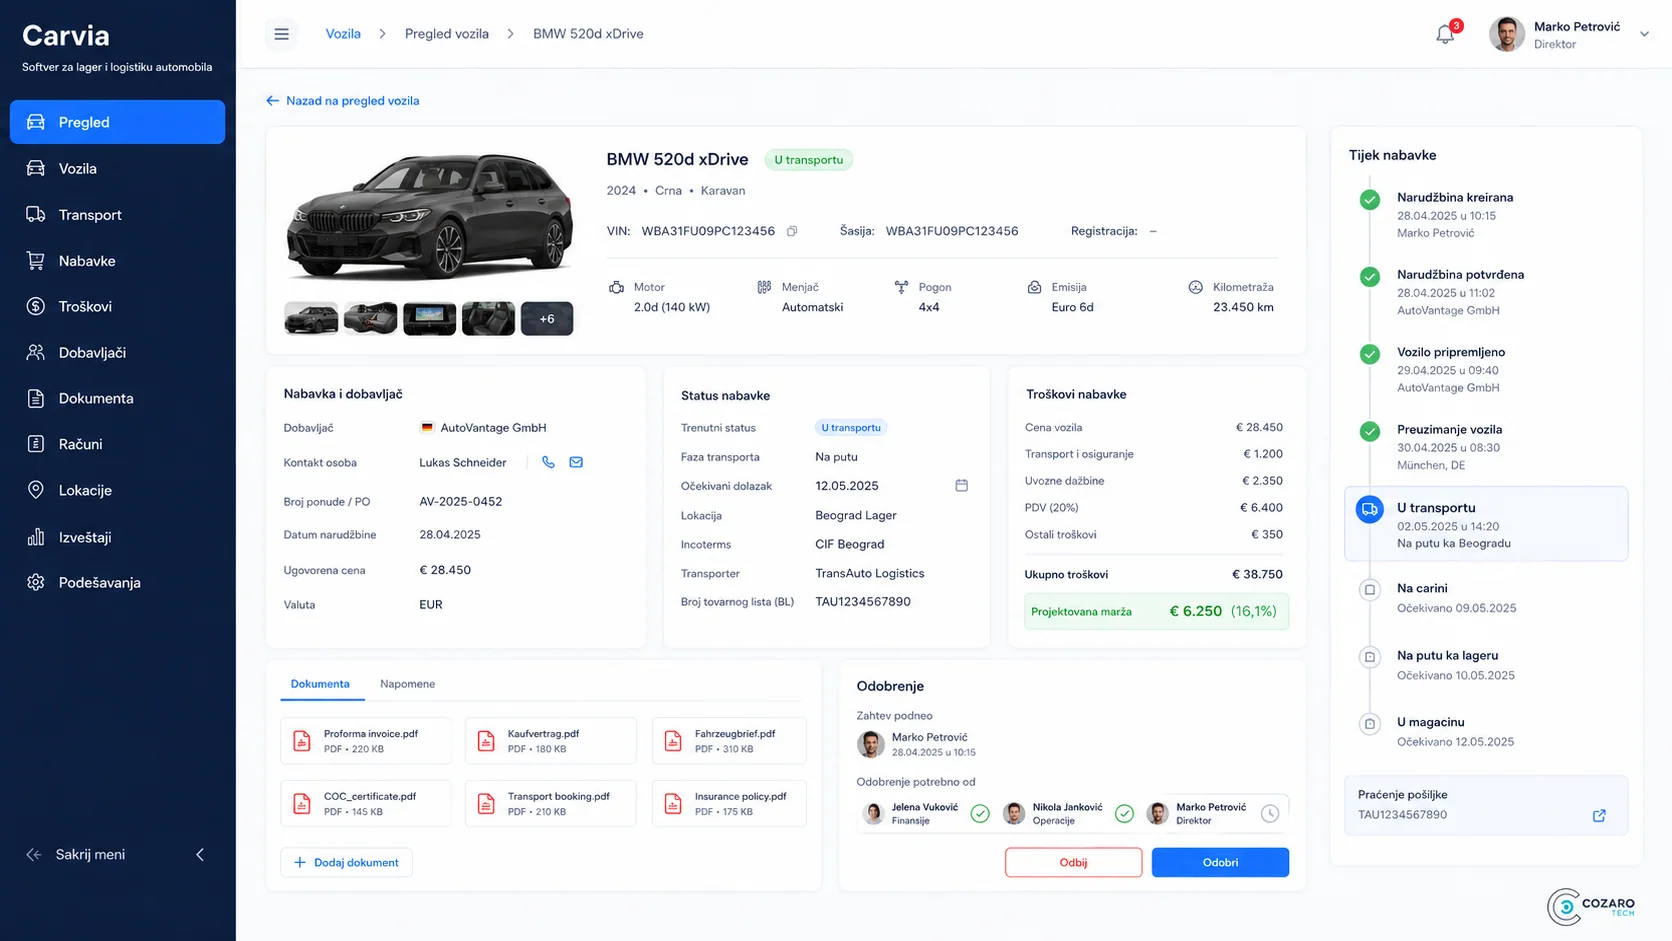Open Dobavljači sidebar section

[x=117, y=352]
